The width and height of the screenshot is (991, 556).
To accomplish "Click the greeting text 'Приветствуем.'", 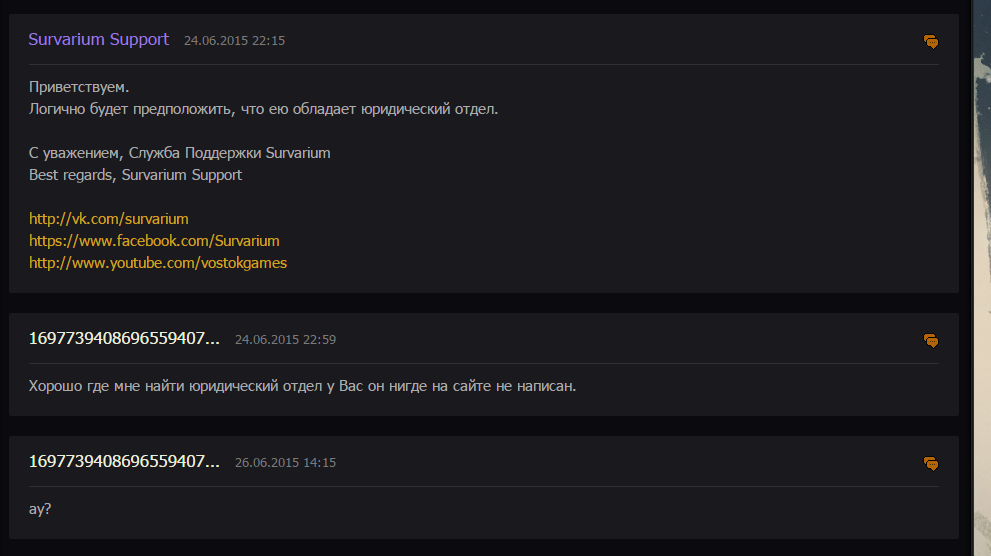I will click(x=79, y=88).
